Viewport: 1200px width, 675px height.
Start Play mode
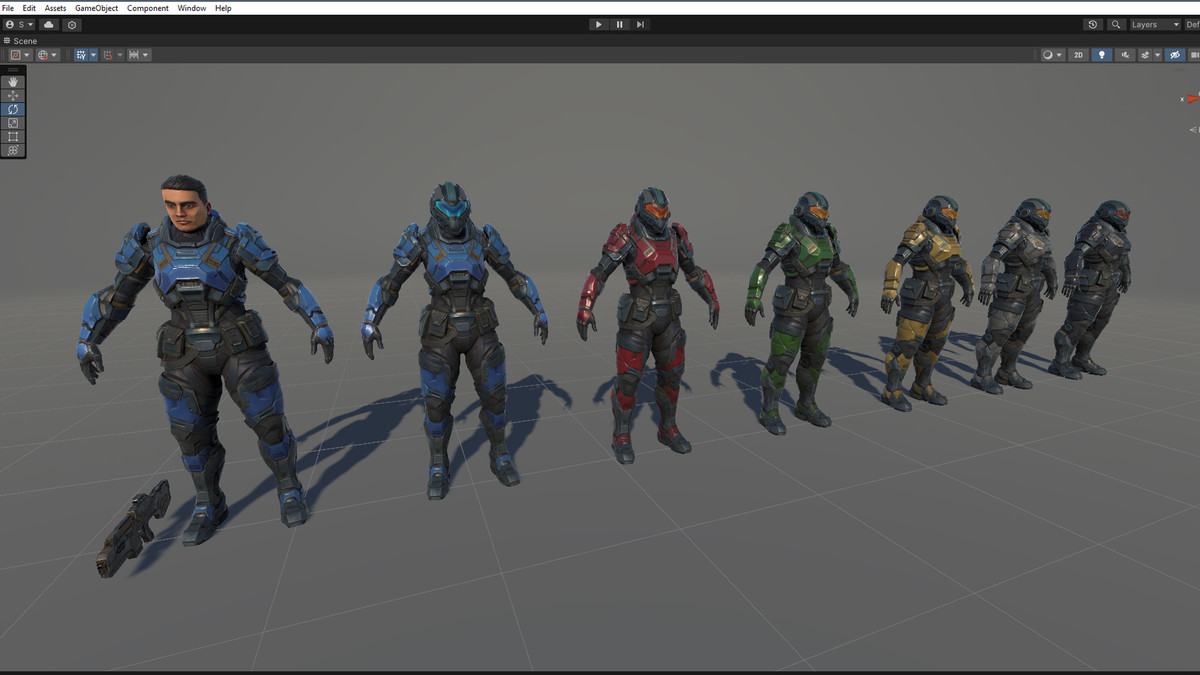598,24
